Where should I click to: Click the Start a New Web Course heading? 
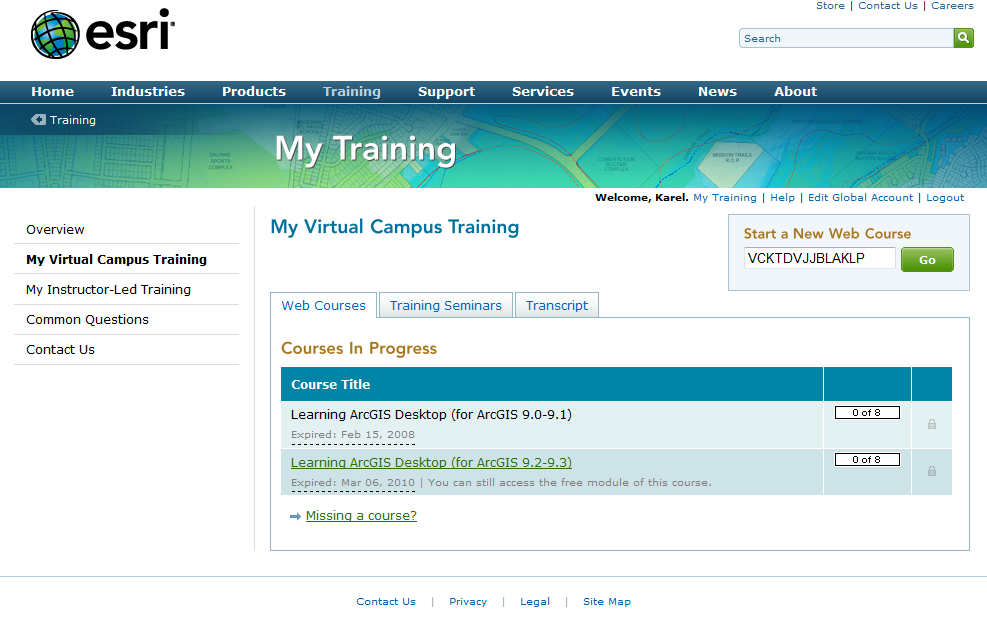click(827, 233)
